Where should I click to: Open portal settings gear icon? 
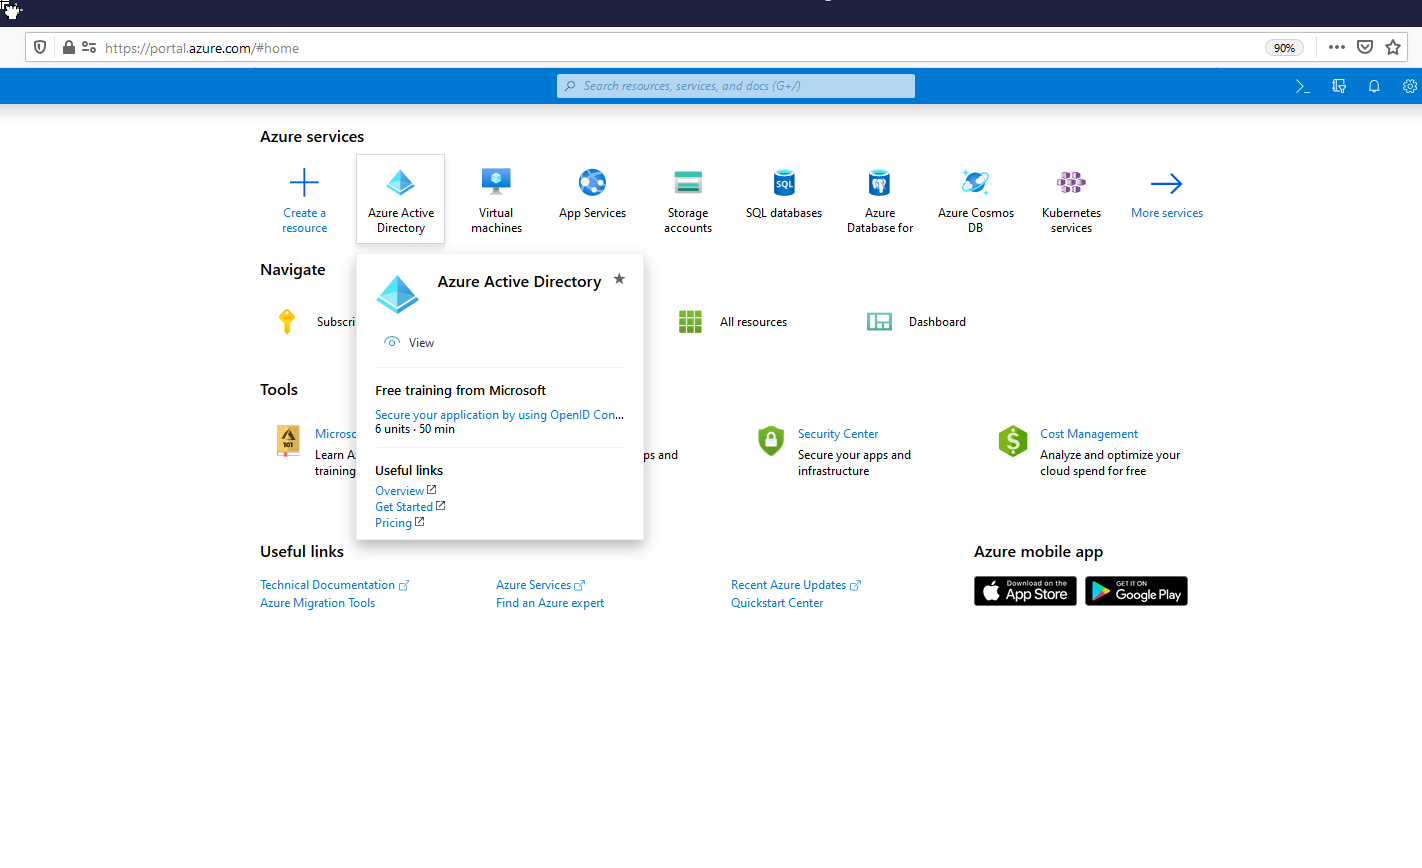pos(1410,86)
